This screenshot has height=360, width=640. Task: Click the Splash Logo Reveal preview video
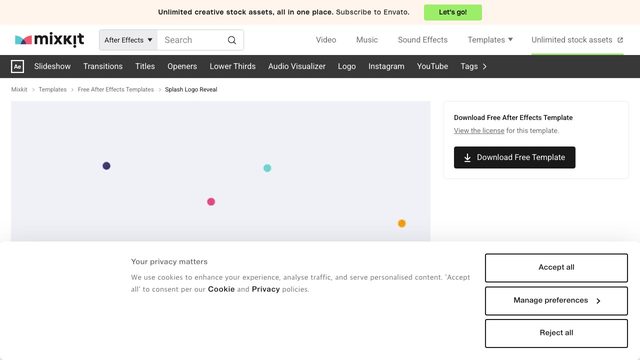pos(220,171)
